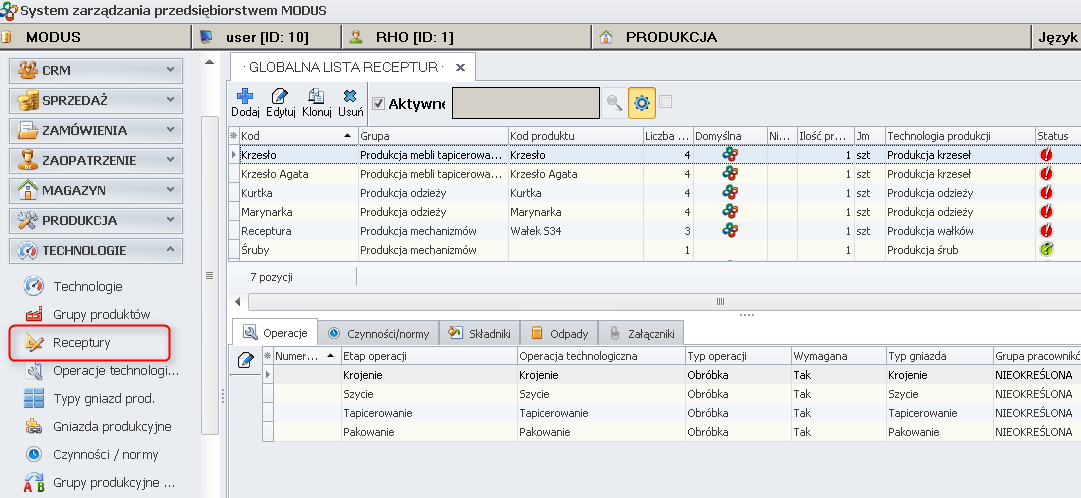Expand the ZAMÓWIENIA sidebar section
1081x498 pixels.
[96, 130]
